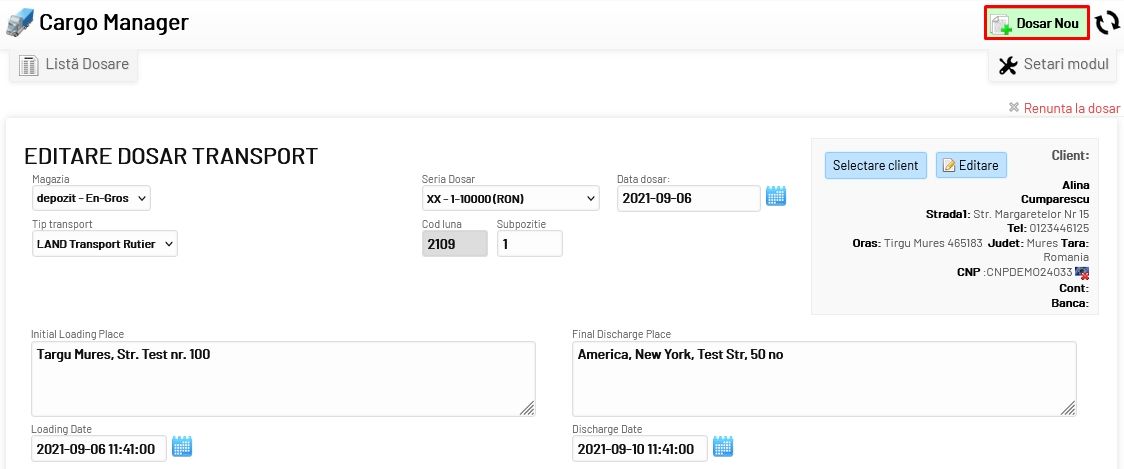The image size is (1124, 469).
Task: Click the Final Discharge Place text area
Action: click(x=824, y=379)
